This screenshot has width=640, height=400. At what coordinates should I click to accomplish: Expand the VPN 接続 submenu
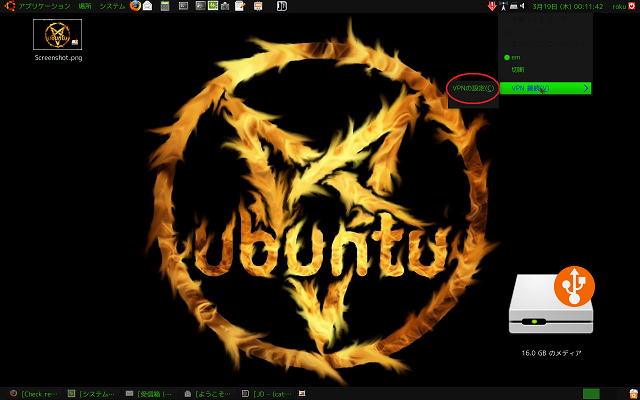coord(545,88)
